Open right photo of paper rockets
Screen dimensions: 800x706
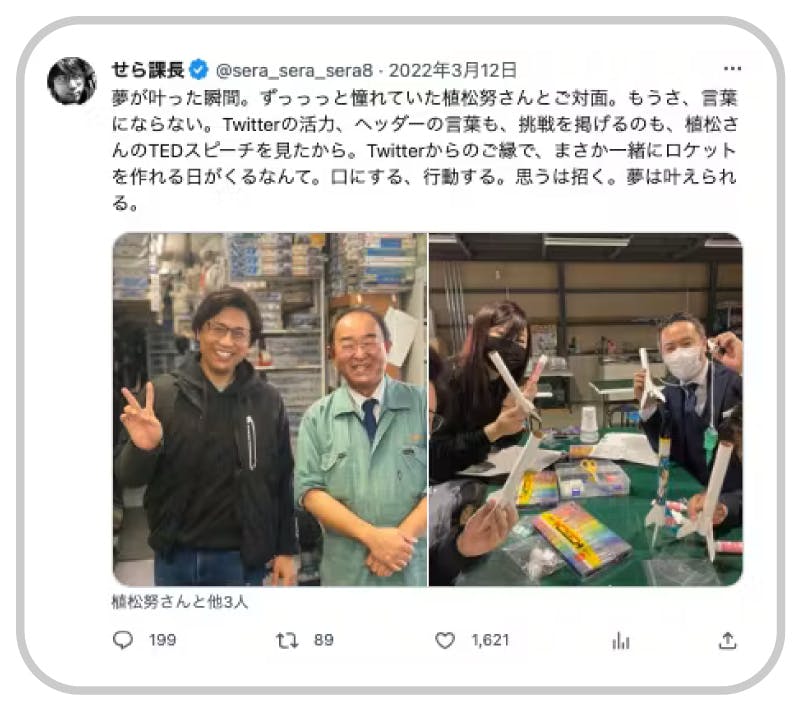(x=586, y=409)
